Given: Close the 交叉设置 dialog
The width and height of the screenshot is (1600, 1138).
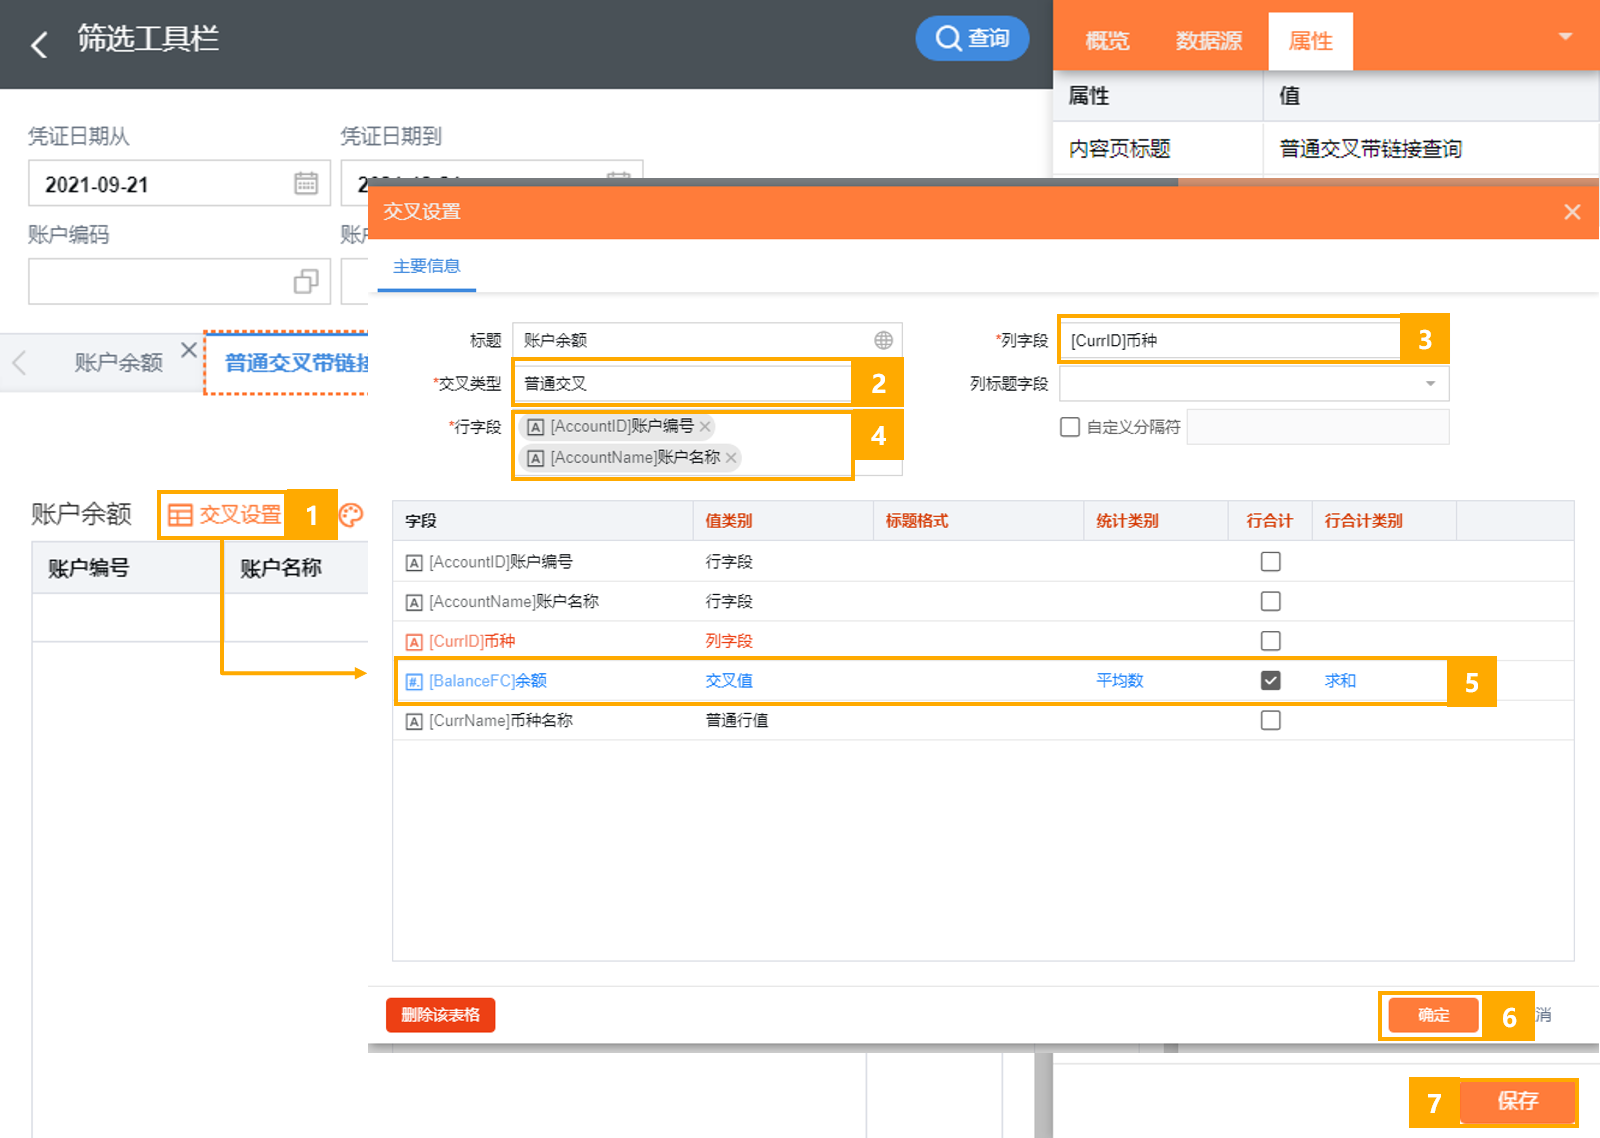Looking at the screenshot, I should coord(1572,212).
